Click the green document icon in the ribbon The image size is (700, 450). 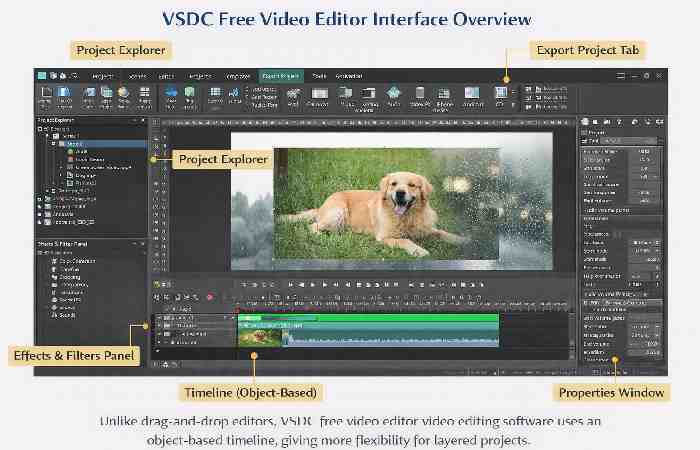190,92
